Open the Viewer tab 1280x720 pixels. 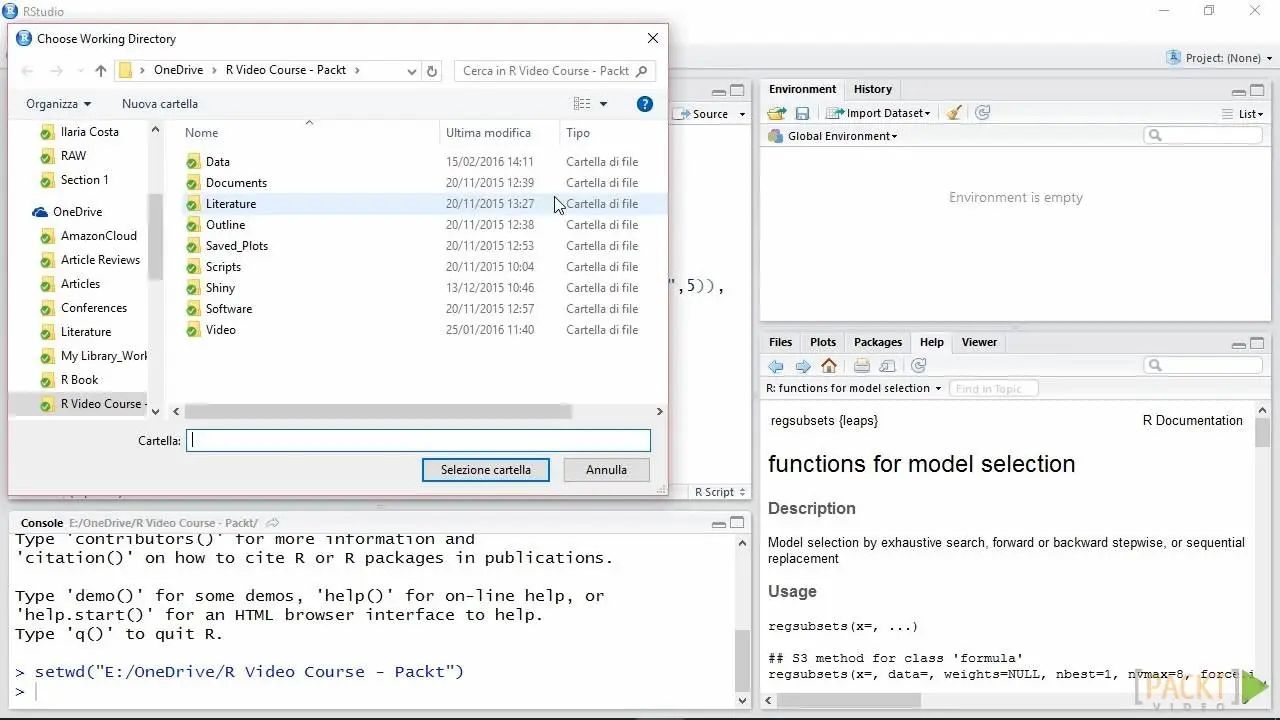(x=979, y=342)
